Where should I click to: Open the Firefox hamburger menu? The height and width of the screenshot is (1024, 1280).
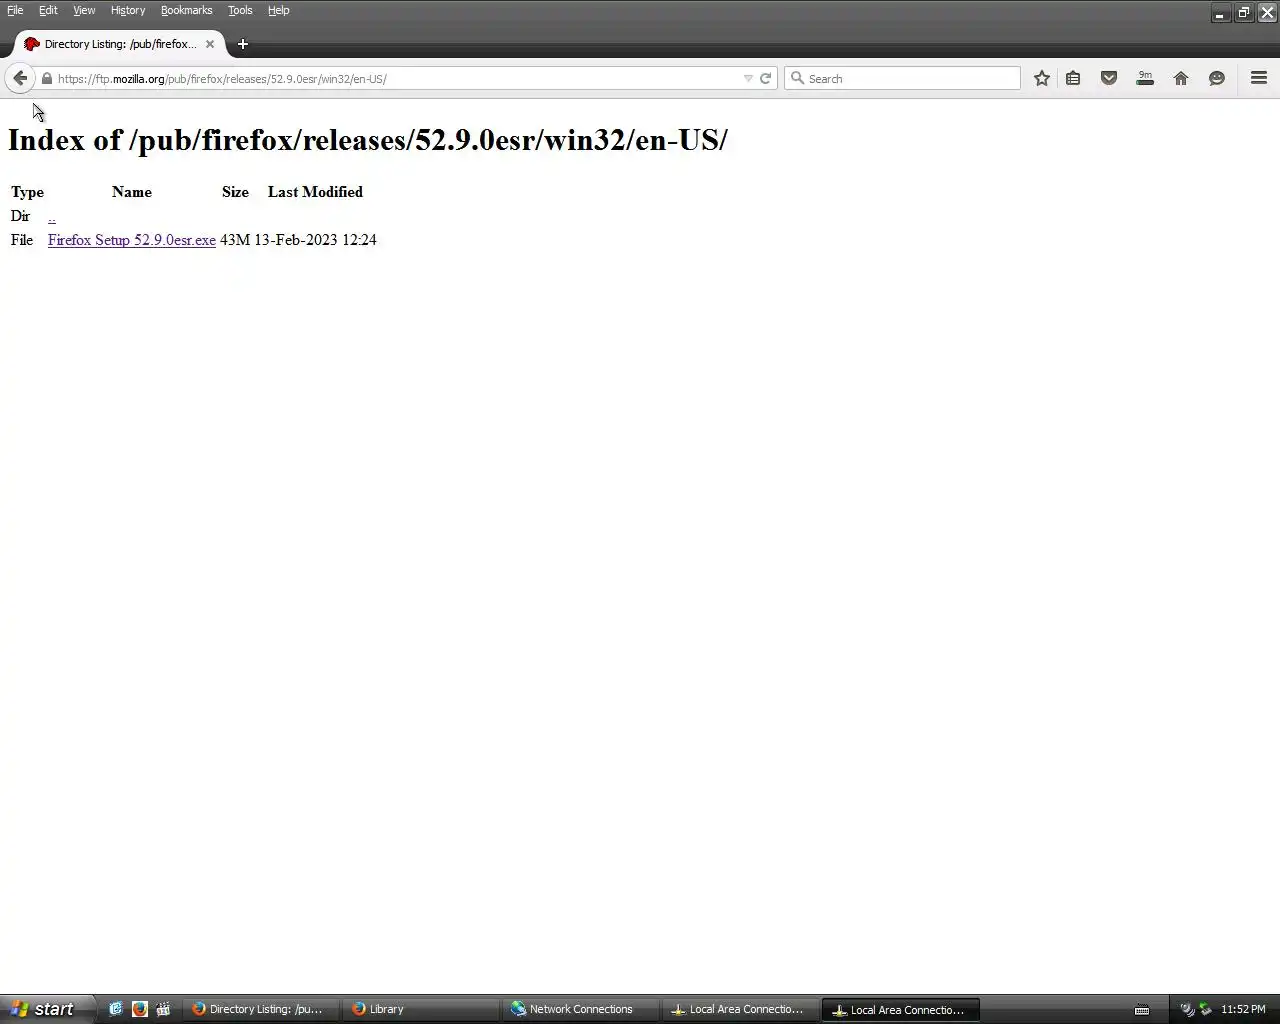(x=1259, y=78)
